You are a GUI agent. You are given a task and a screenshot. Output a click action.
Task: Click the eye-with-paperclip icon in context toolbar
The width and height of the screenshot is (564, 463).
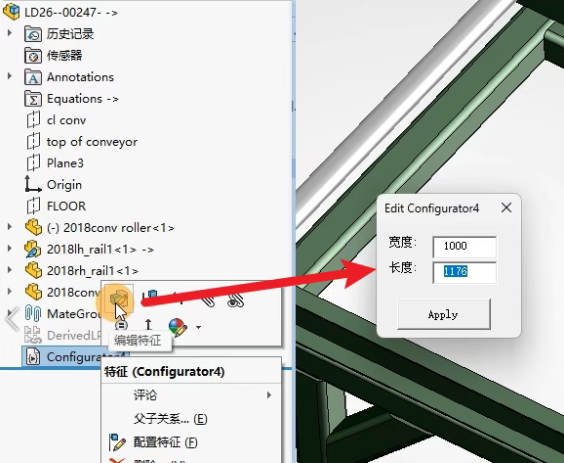(236, 301)
